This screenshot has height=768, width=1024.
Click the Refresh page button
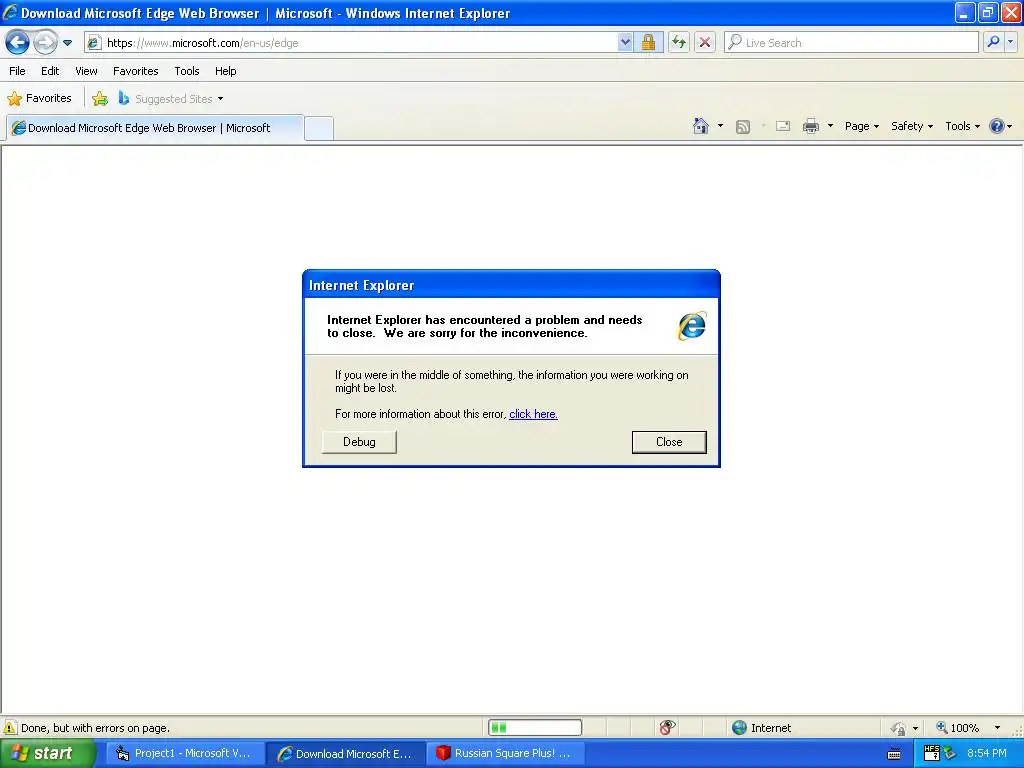(x=679, y=43)
